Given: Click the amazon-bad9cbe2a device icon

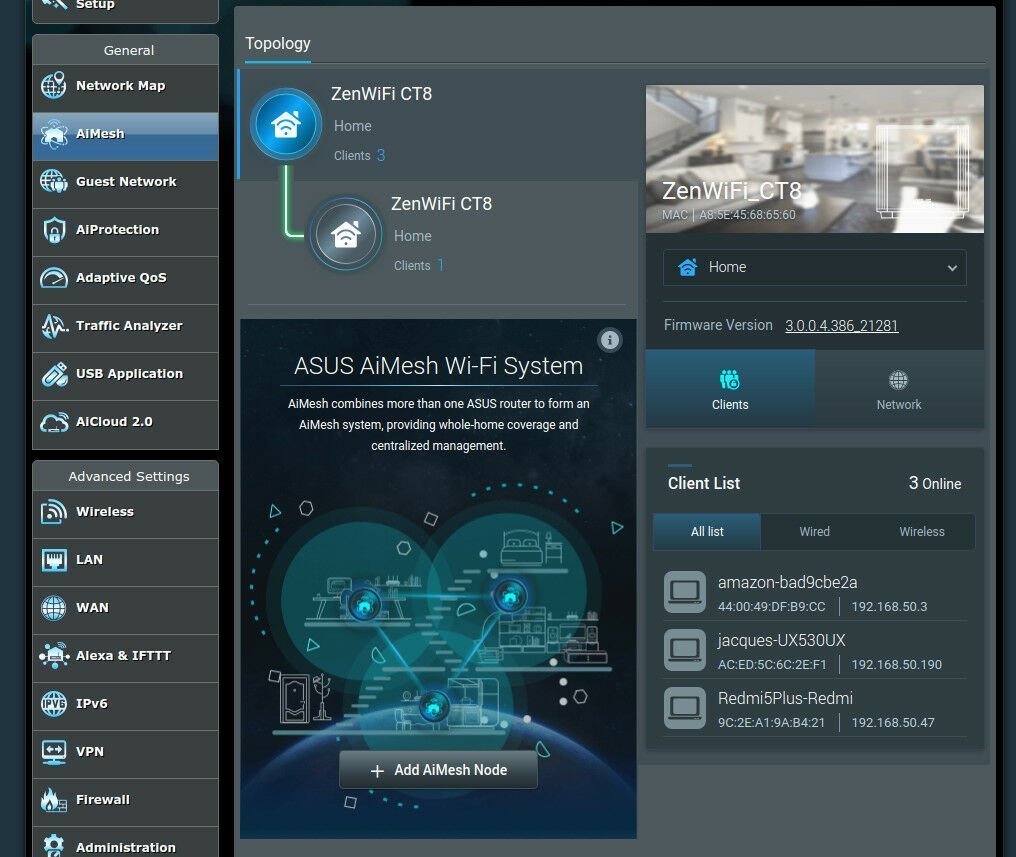Looking at the screenshot, I should click(685, 592).
